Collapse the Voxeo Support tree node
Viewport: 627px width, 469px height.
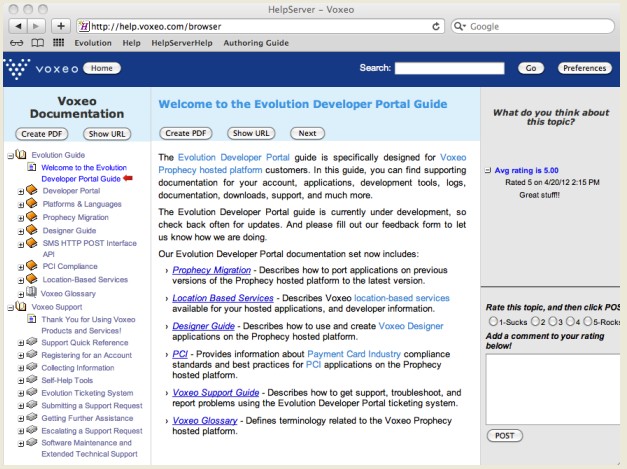[x=10, y=308]
